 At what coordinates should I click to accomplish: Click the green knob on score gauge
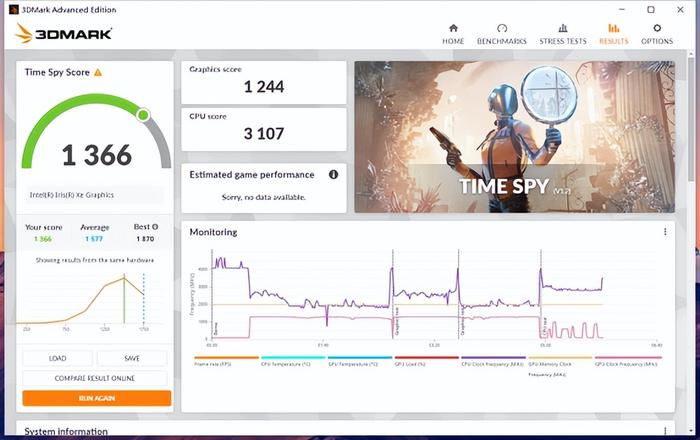pyautogui.click(x=143, y=115)
